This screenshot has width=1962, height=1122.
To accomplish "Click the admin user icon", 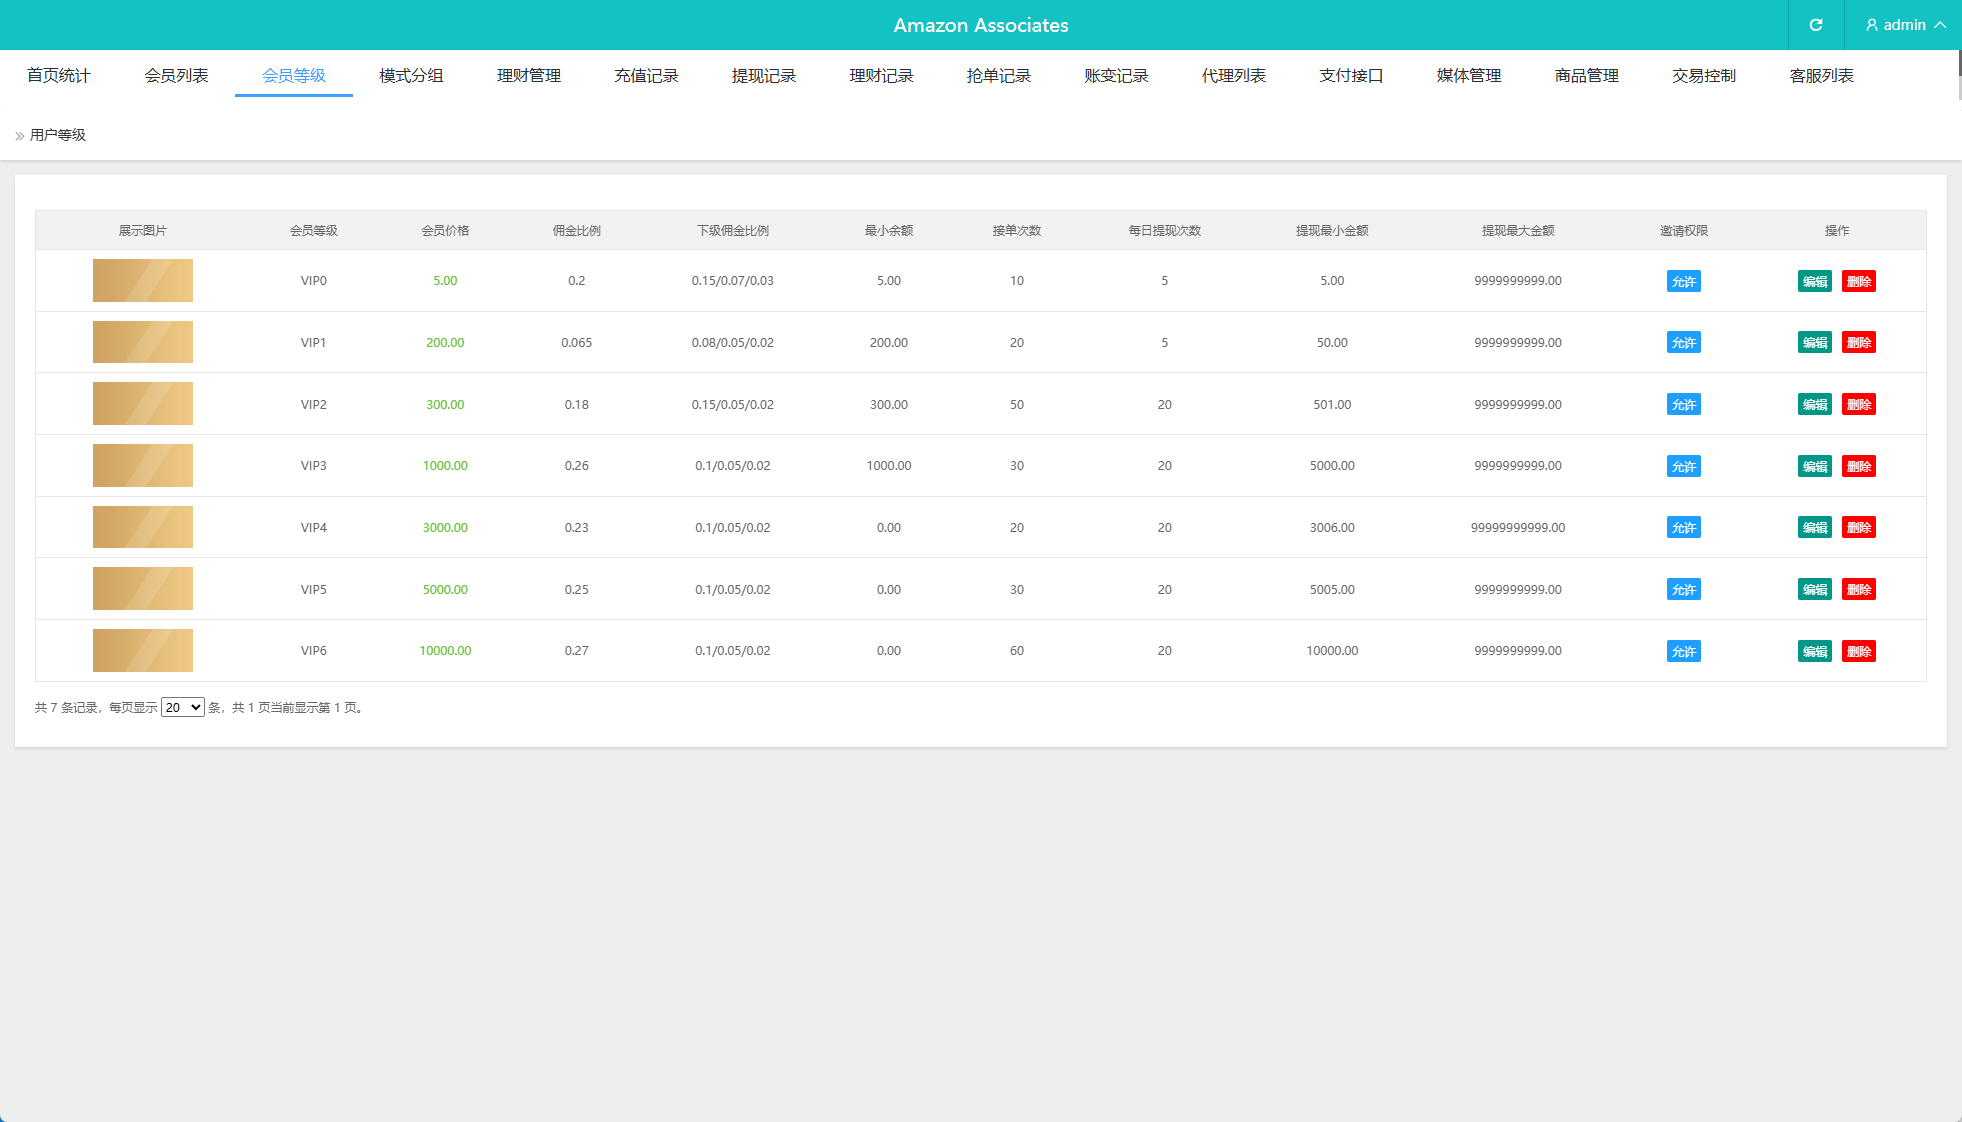I will coord(1872,25).
